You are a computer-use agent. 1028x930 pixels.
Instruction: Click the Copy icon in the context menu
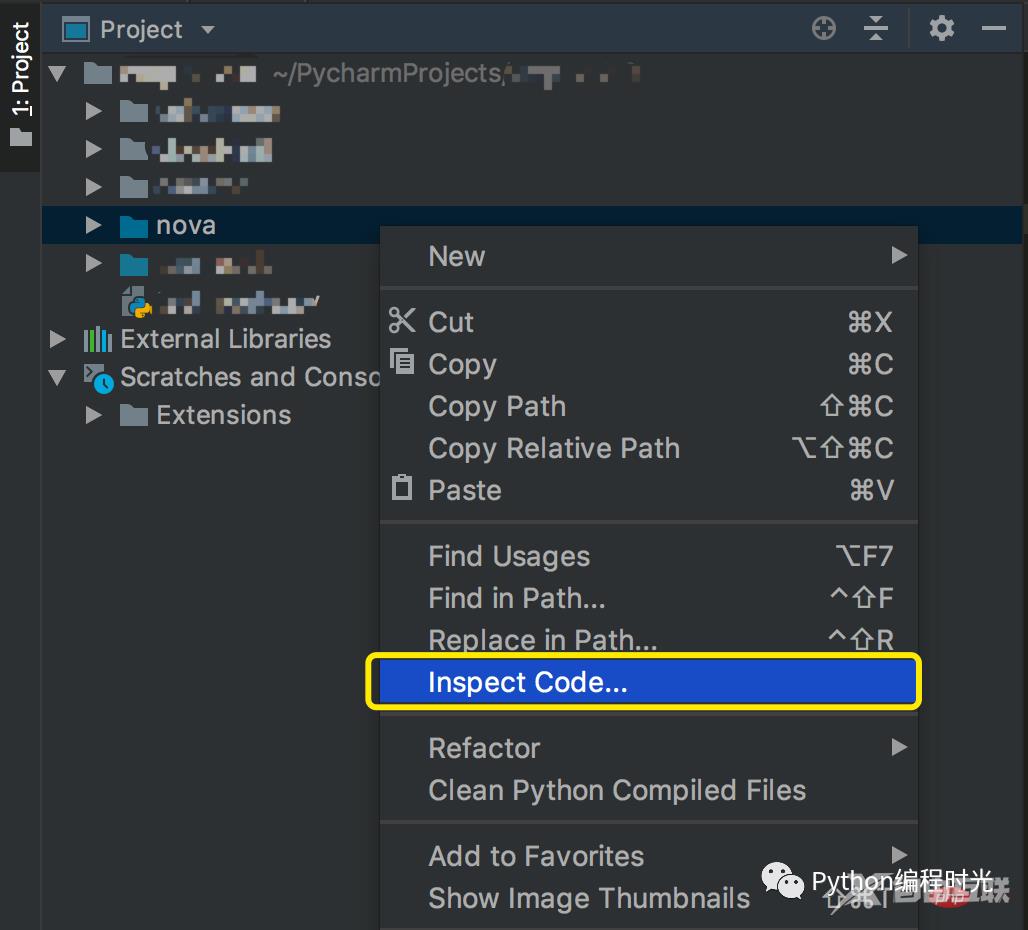point(402,364)
